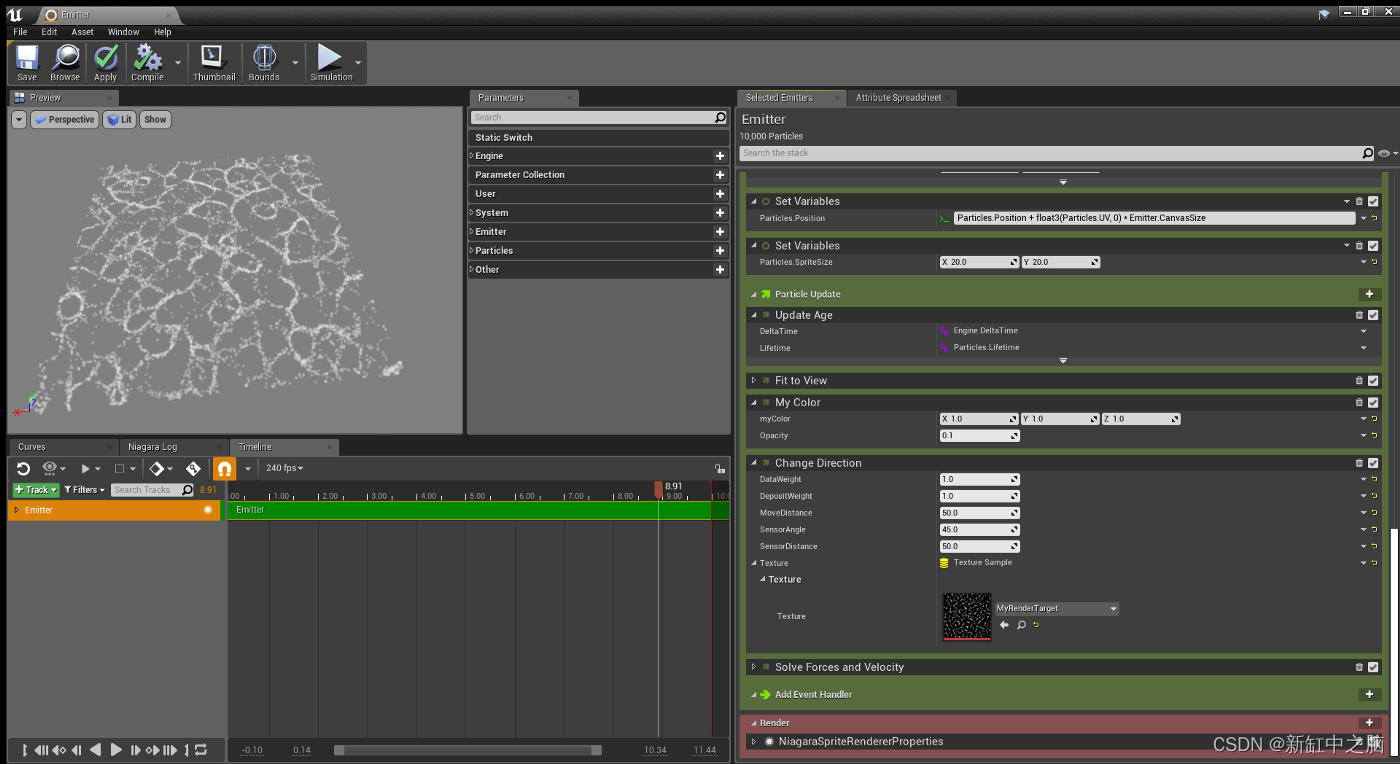Click the timeline horizontal range scrollbar

point(468,750)
